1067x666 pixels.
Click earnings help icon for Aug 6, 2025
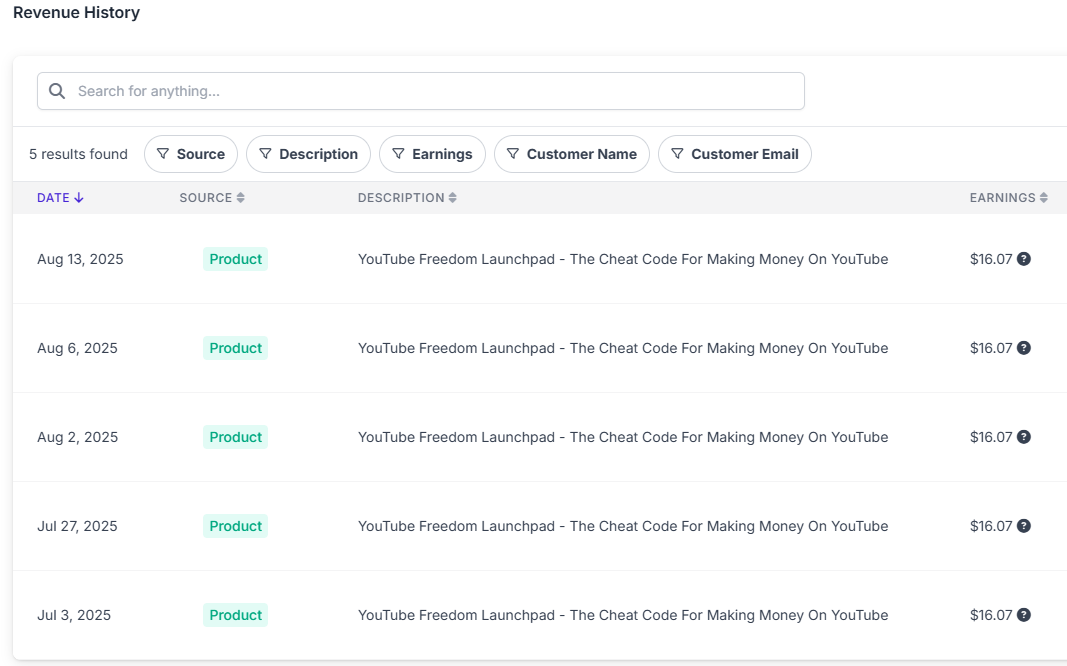1023,348
